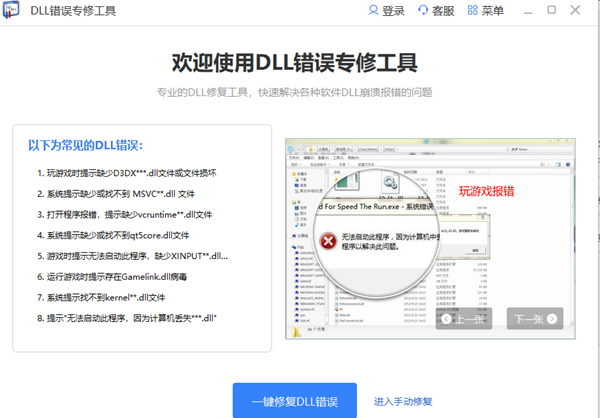Click the title 欢迎使用DLL错误专修工具

point(294,62)
